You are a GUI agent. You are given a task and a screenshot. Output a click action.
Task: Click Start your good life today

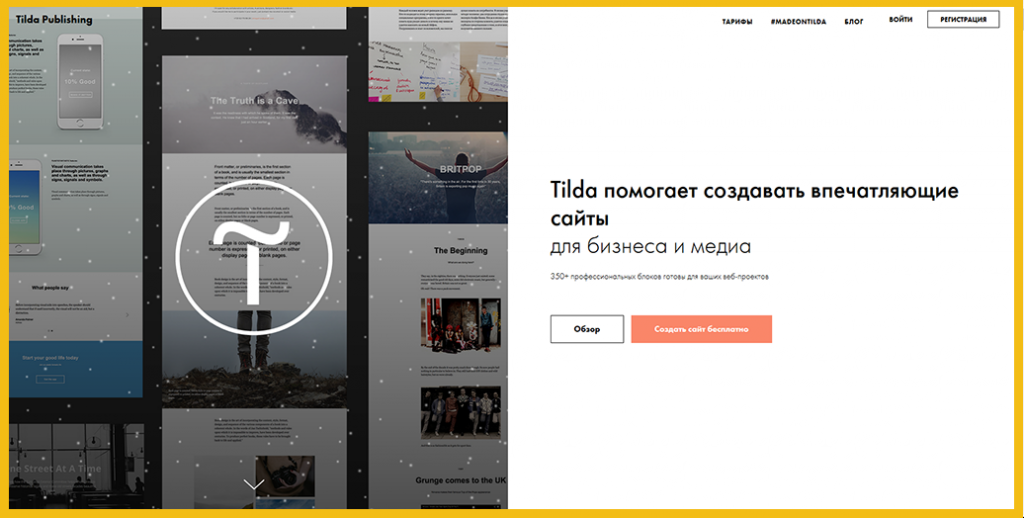[50, 358]
